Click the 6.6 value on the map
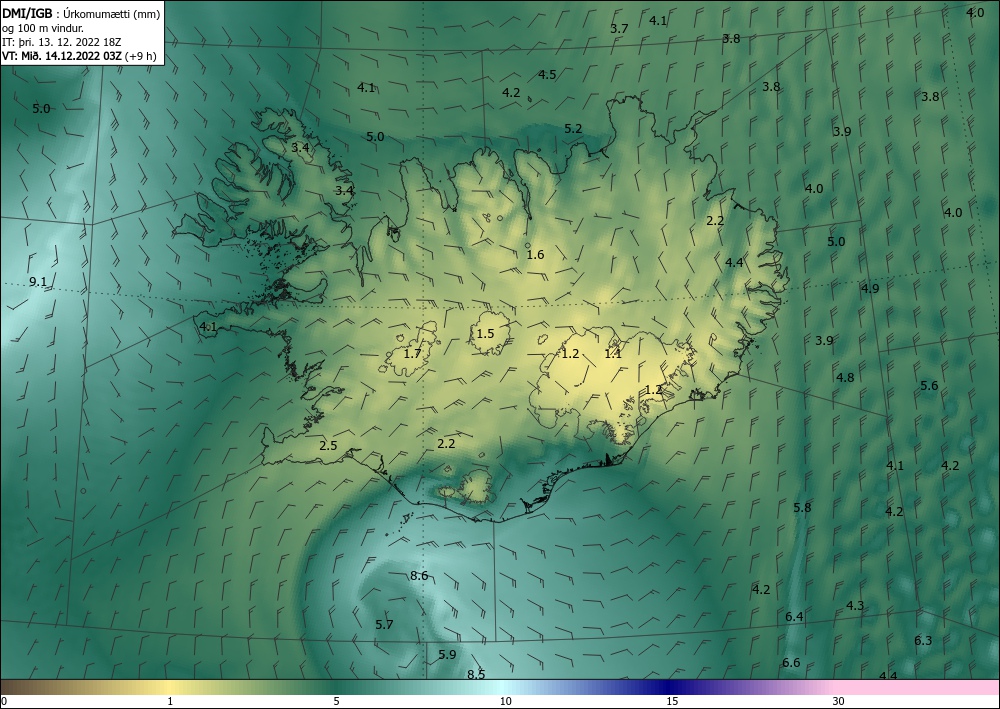This screenshot has height=709, width=1000. pyautogui.click(x=791, y=662)
